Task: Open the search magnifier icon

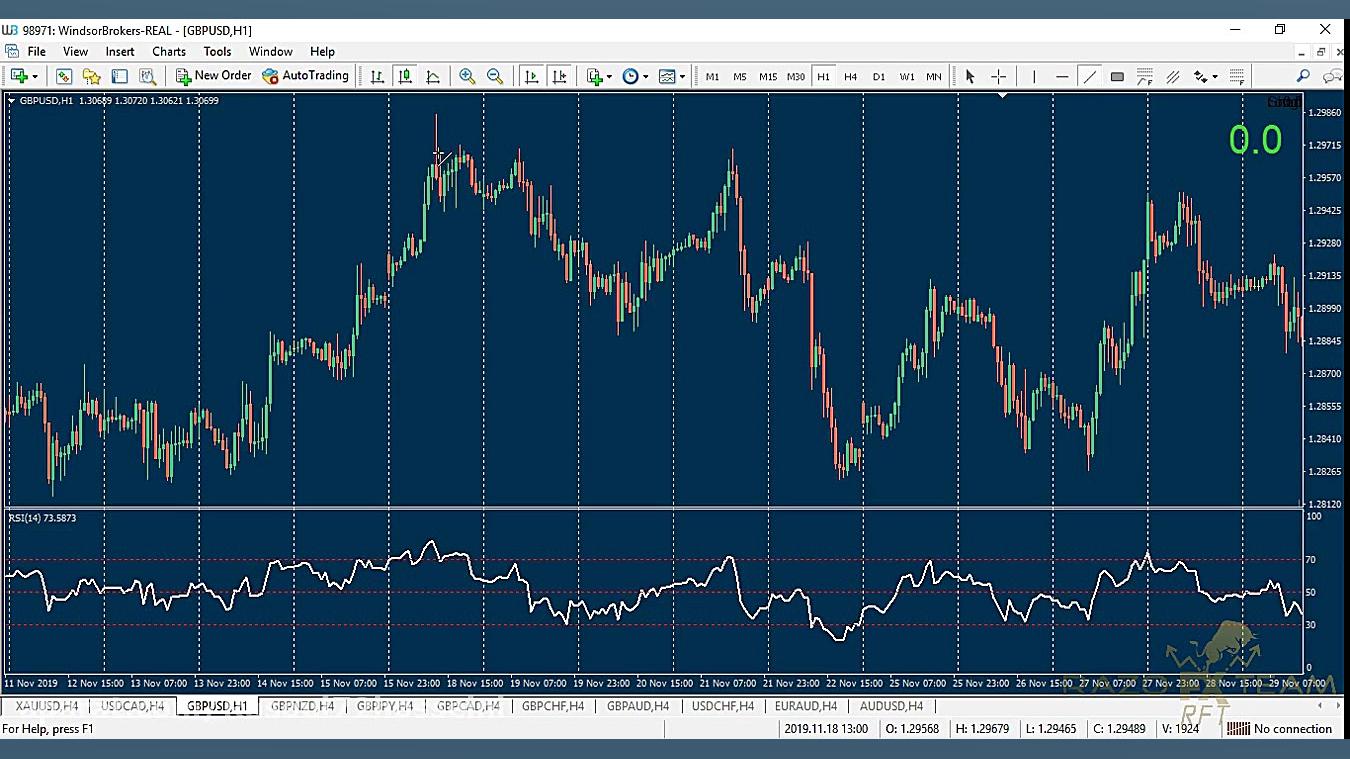Action: tap(1303, 76)
